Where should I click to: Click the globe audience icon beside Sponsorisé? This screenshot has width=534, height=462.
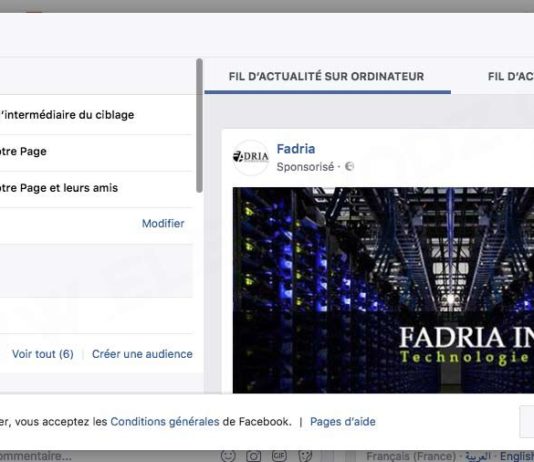(349, 166)
